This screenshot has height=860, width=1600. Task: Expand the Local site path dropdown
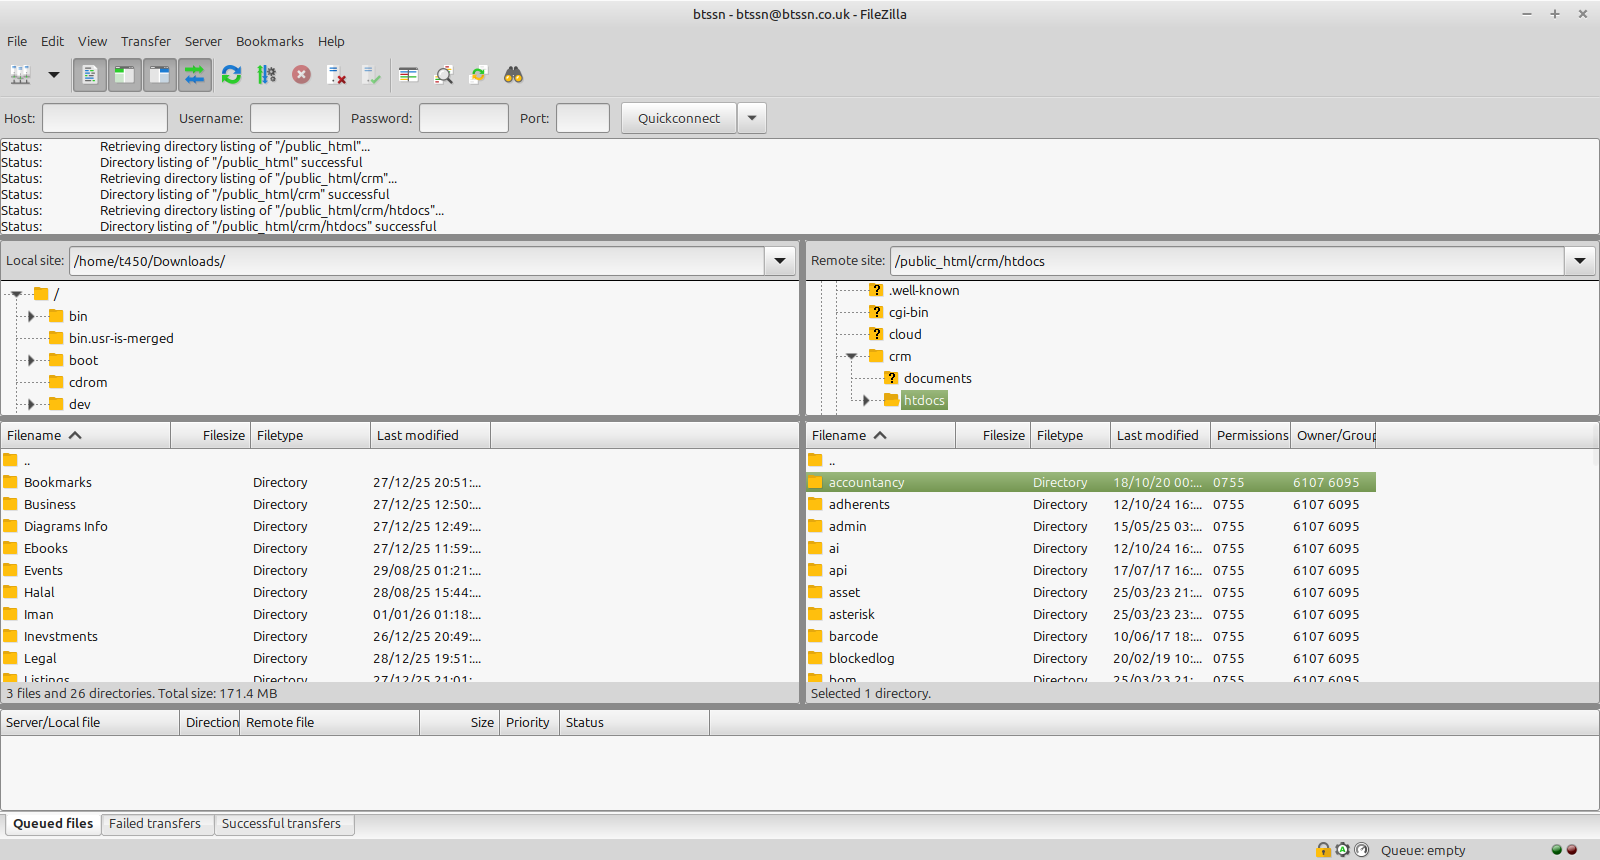point(780,261)
